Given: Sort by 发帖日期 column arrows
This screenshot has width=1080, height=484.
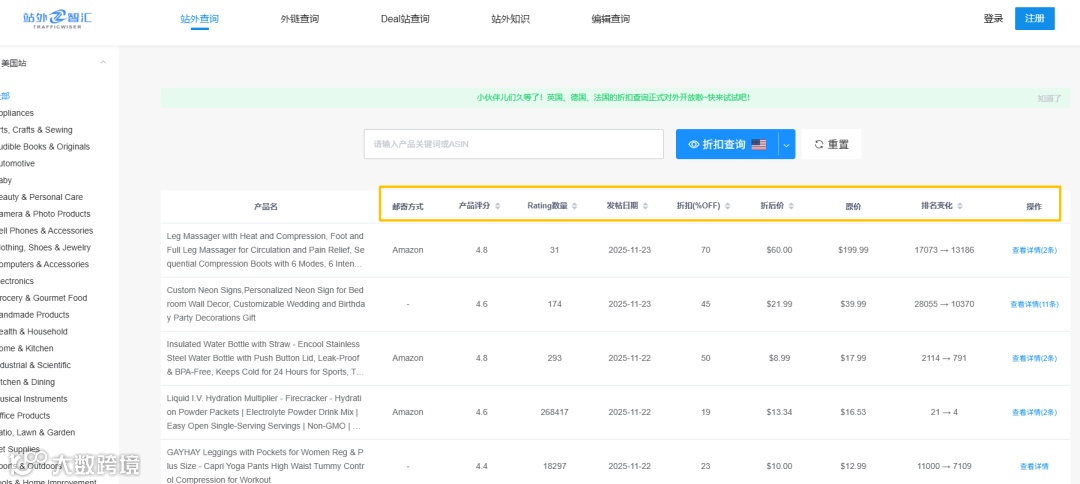Looking at the screenshot, I should point(645,206).
